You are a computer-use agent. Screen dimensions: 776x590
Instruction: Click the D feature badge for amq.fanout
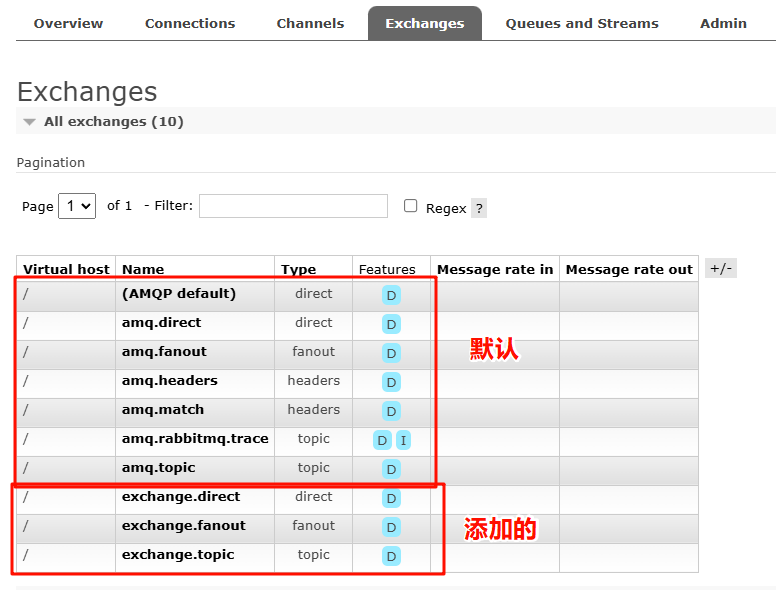click(x=391, y=353)
